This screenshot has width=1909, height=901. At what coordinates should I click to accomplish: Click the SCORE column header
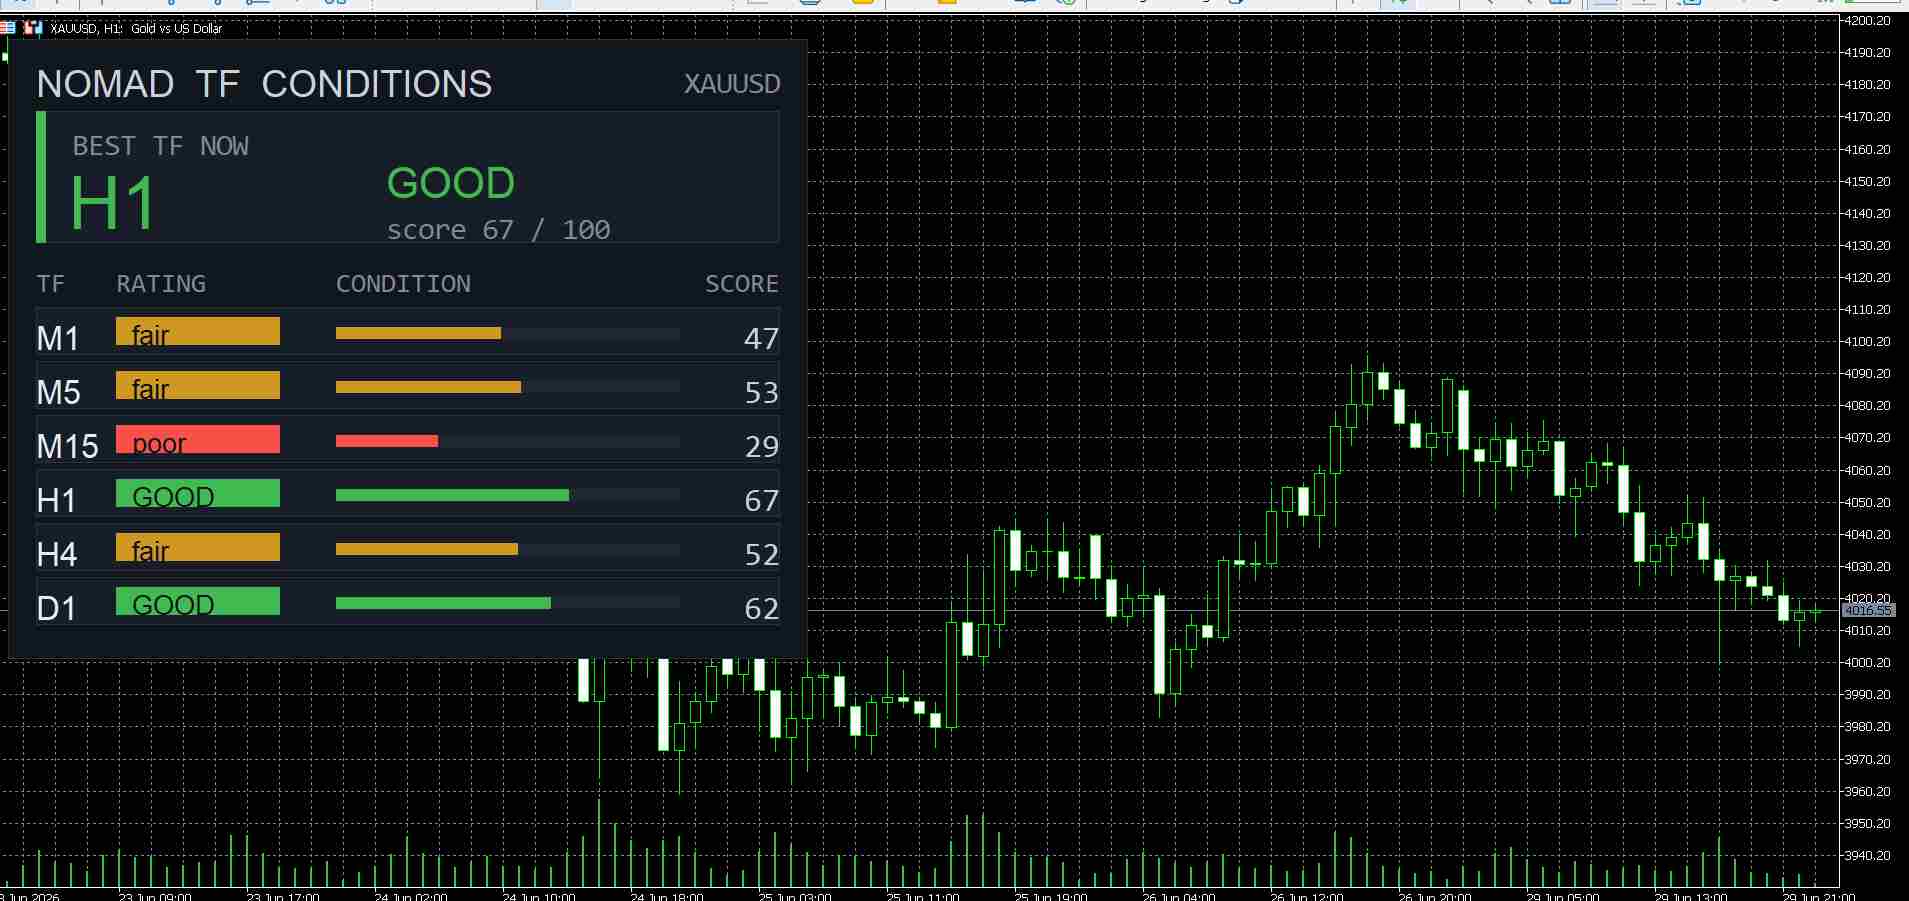(x=742, y=284)
